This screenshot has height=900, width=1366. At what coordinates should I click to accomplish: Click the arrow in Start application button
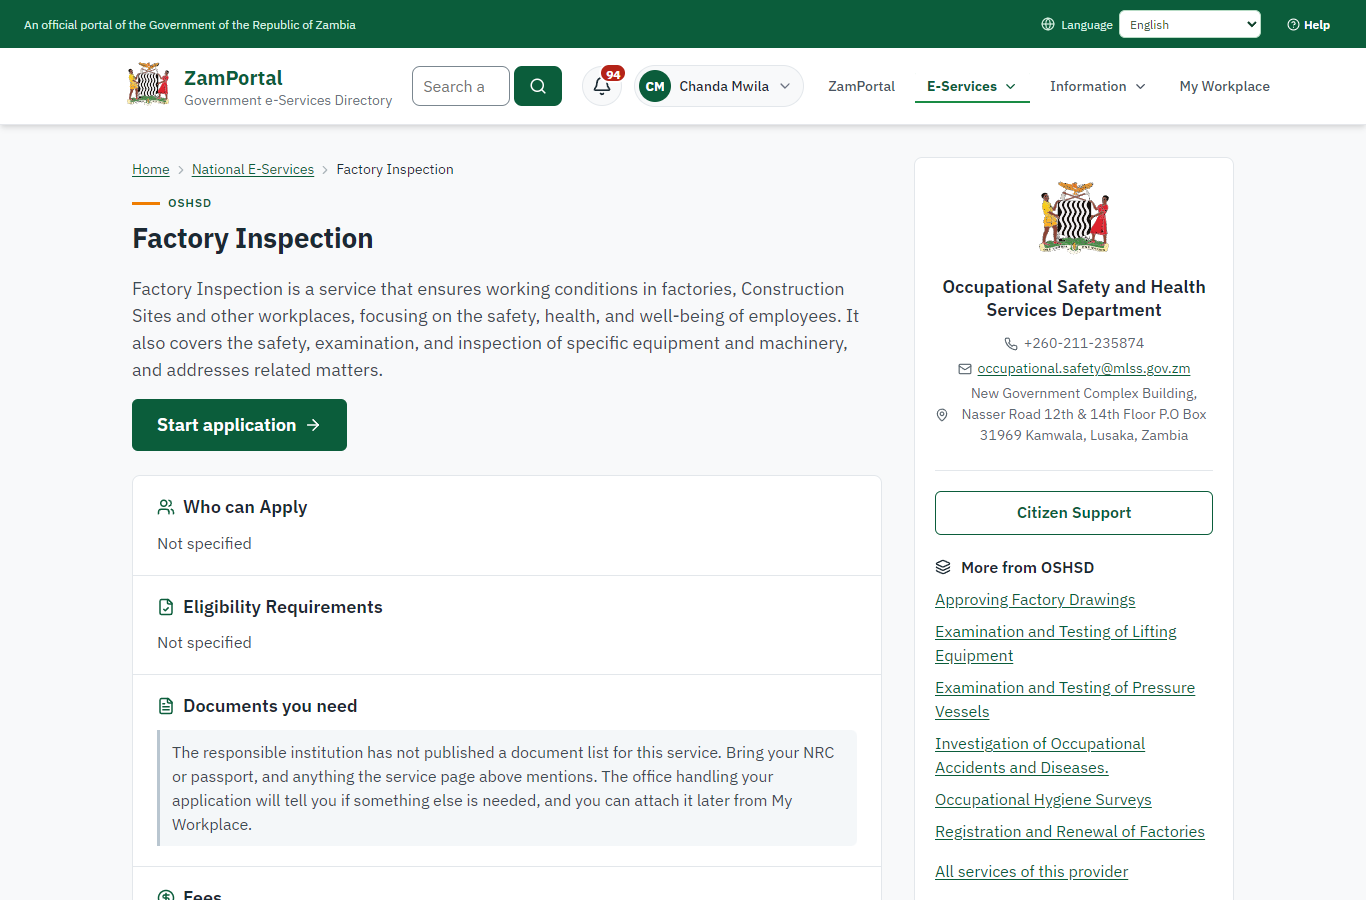point(313,425)
